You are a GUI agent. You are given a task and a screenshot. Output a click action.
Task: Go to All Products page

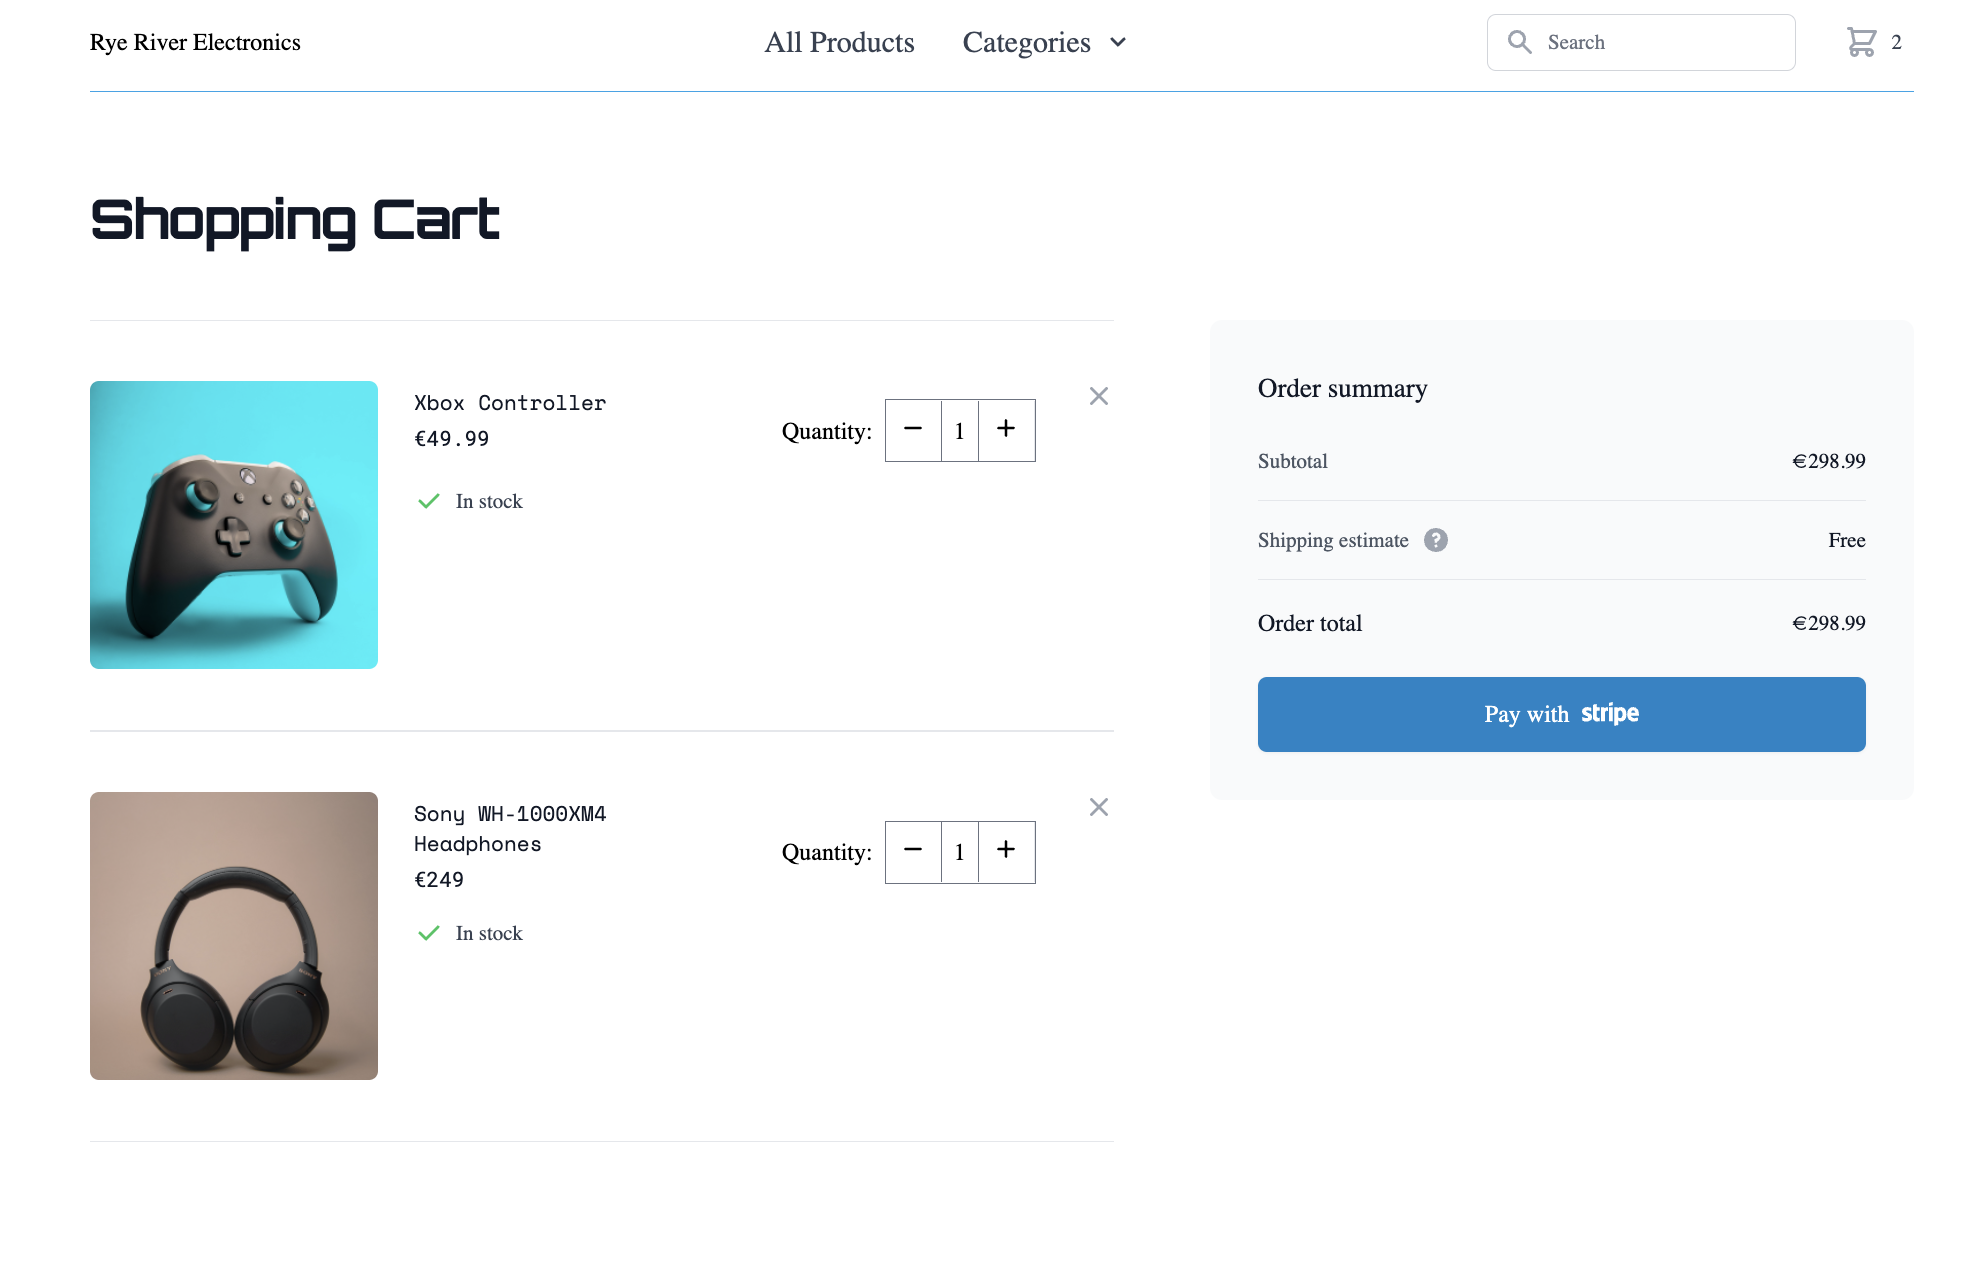(839, 42)
